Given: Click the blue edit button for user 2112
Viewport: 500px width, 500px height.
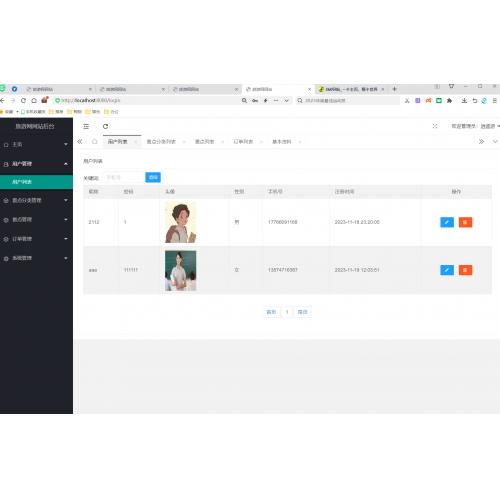Looking at the screenshot, I should (447, 222).
